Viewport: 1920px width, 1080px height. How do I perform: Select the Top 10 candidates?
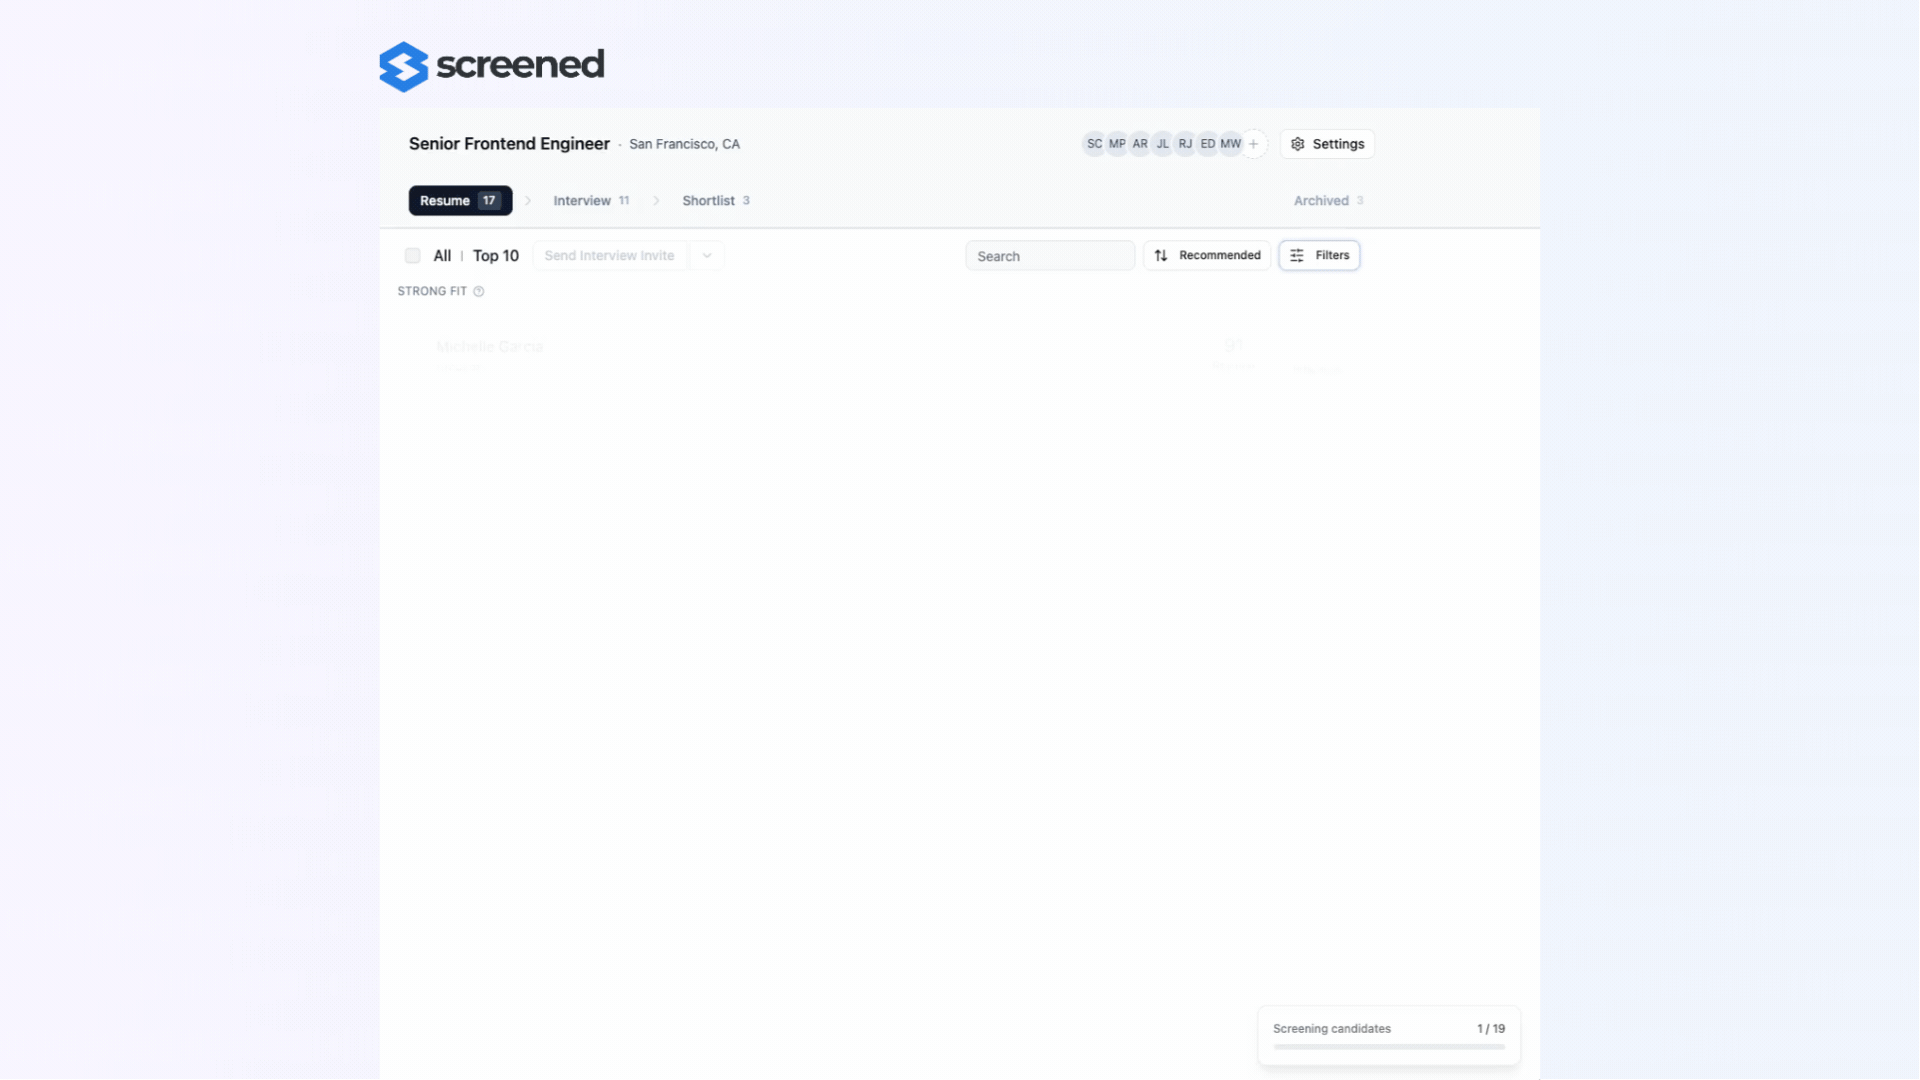pos(496,256)
